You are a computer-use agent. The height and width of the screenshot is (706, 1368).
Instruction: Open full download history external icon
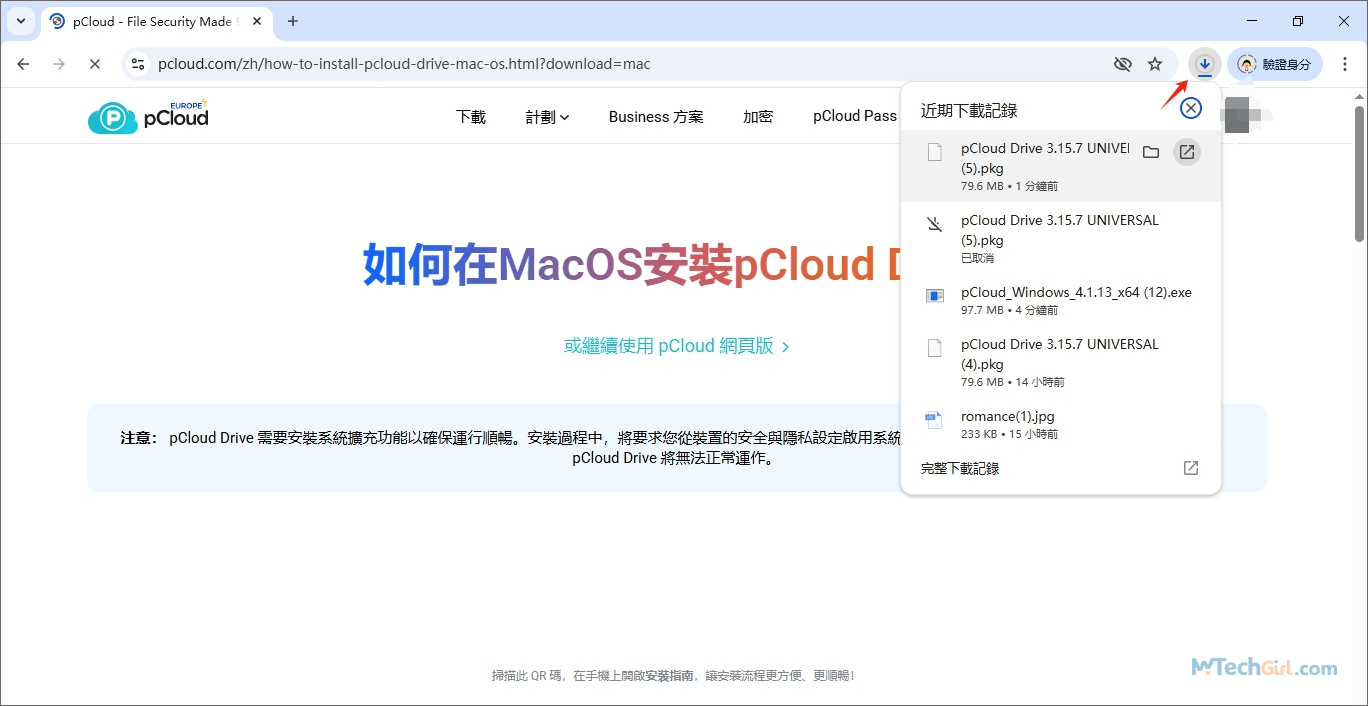click(1191, 468)
